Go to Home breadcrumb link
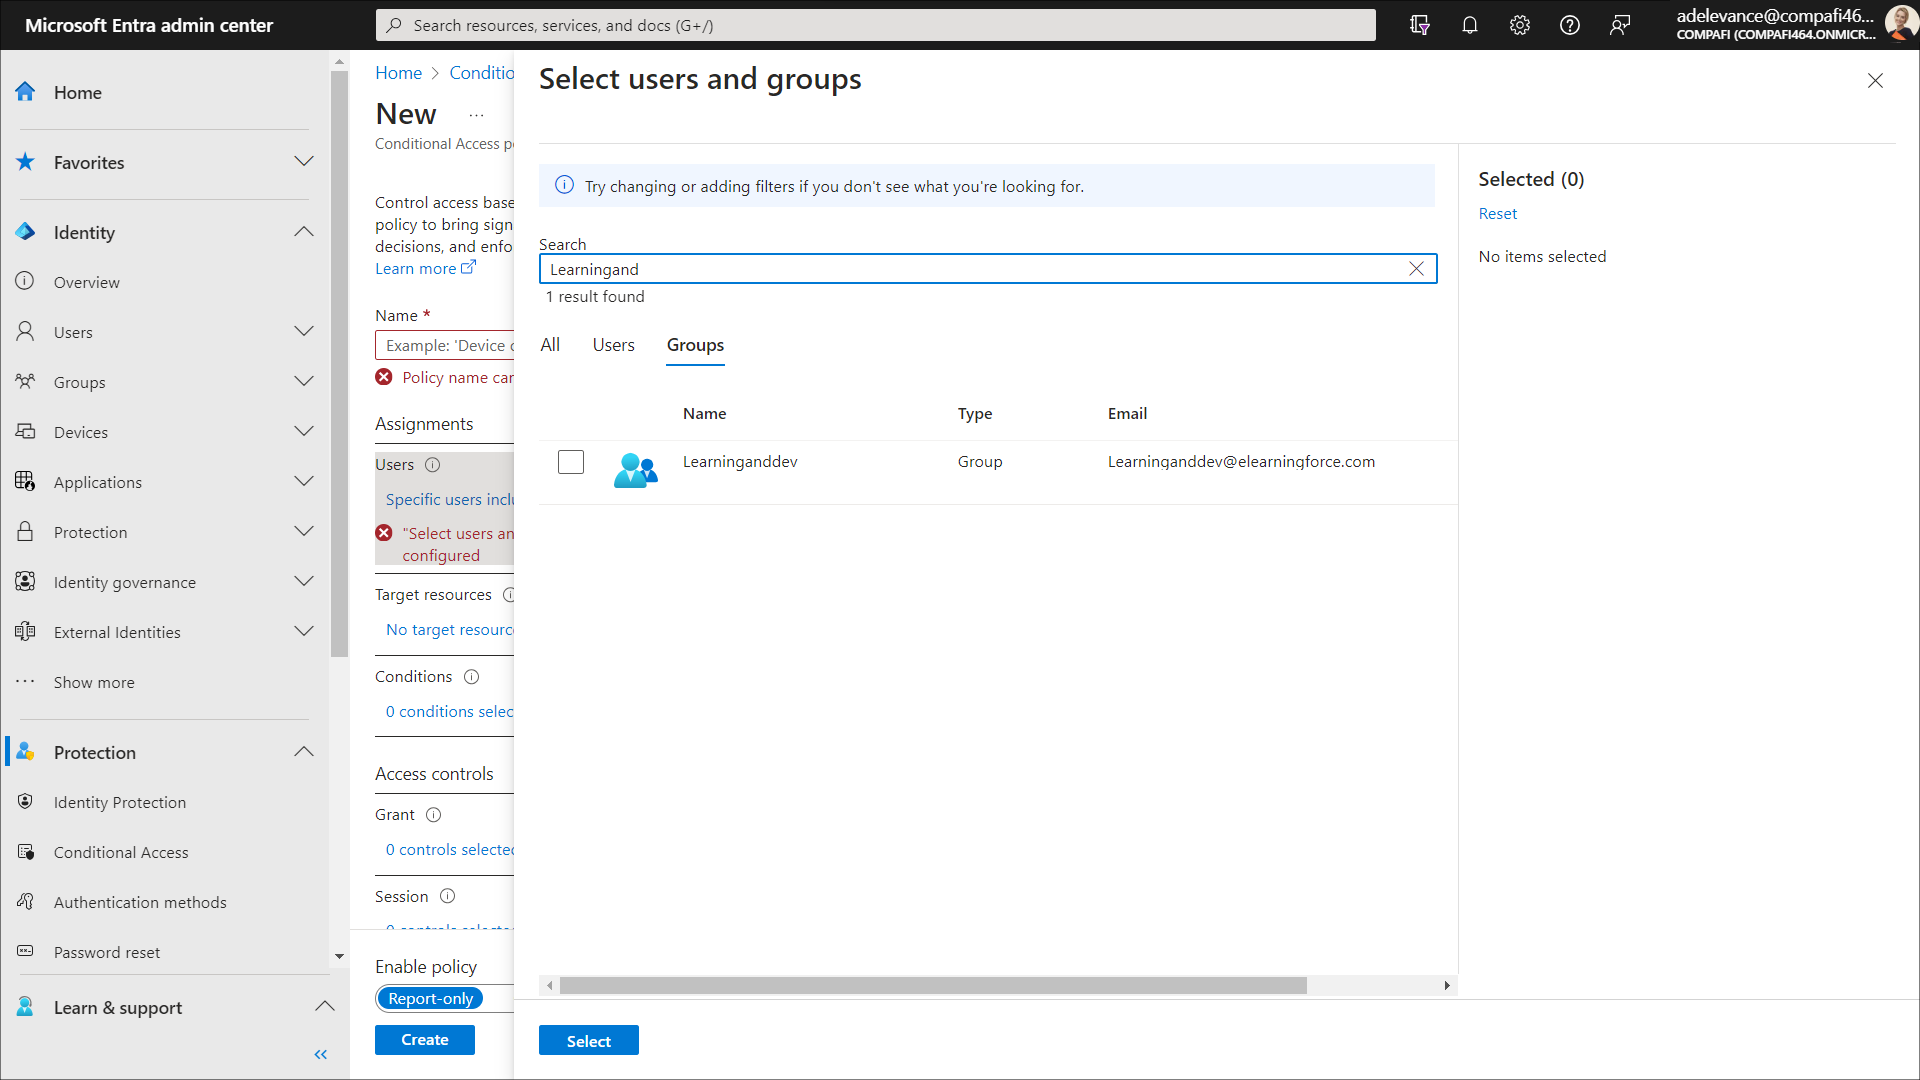 pyautogui.click(x=398, y=73)
